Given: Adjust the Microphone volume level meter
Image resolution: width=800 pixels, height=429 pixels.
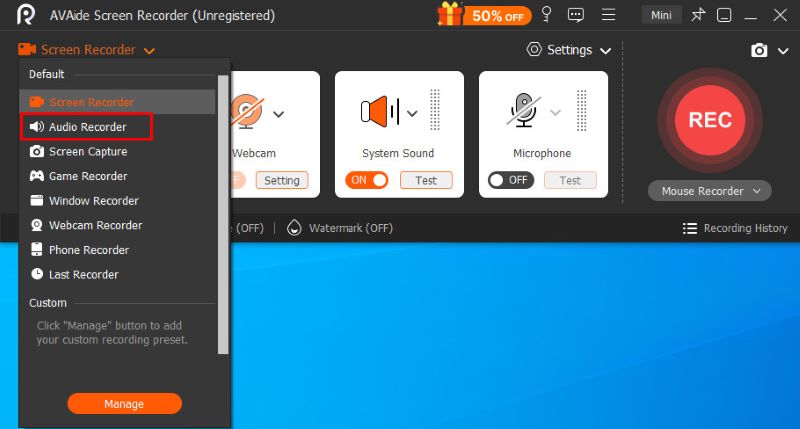Looking at the screenshot, I should tap(582, 111).
